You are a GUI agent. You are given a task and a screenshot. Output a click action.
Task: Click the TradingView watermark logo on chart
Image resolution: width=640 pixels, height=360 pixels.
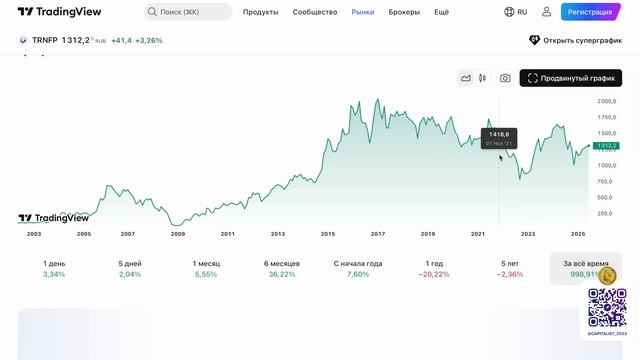53,218
